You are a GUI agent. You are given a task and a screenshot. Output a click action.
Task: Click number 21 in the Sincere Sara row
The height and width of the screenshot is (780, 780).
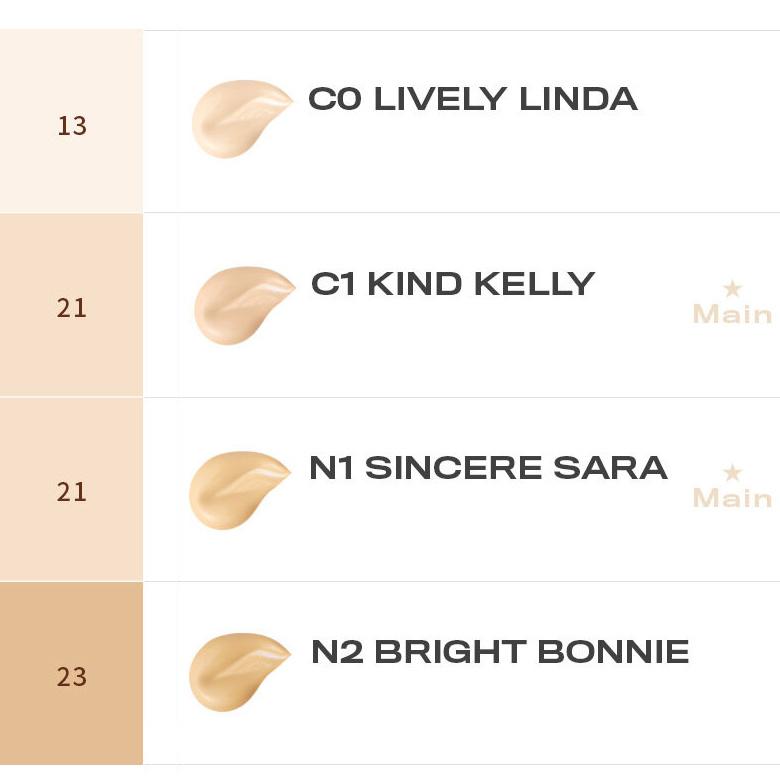pyautogui.click(x=72, y=492)
